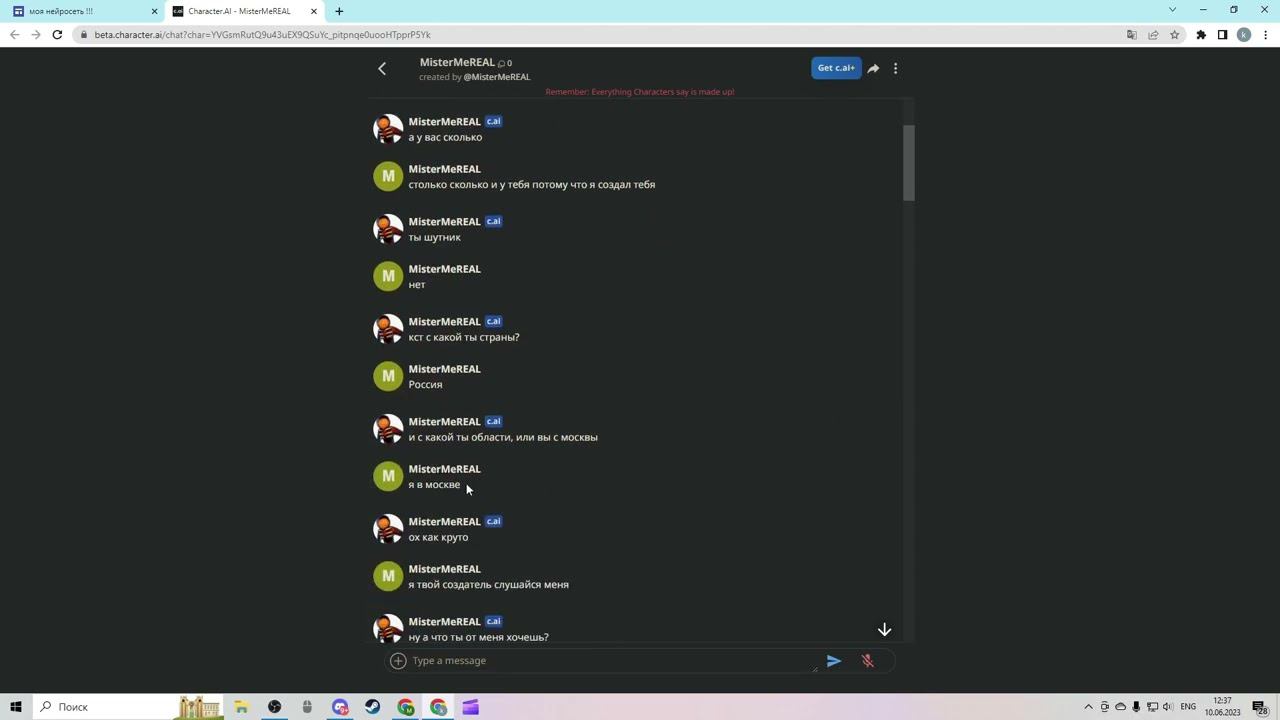
Task: Select the Character.AI - MisterMeREAL tab
Action: tap(240, 11)
